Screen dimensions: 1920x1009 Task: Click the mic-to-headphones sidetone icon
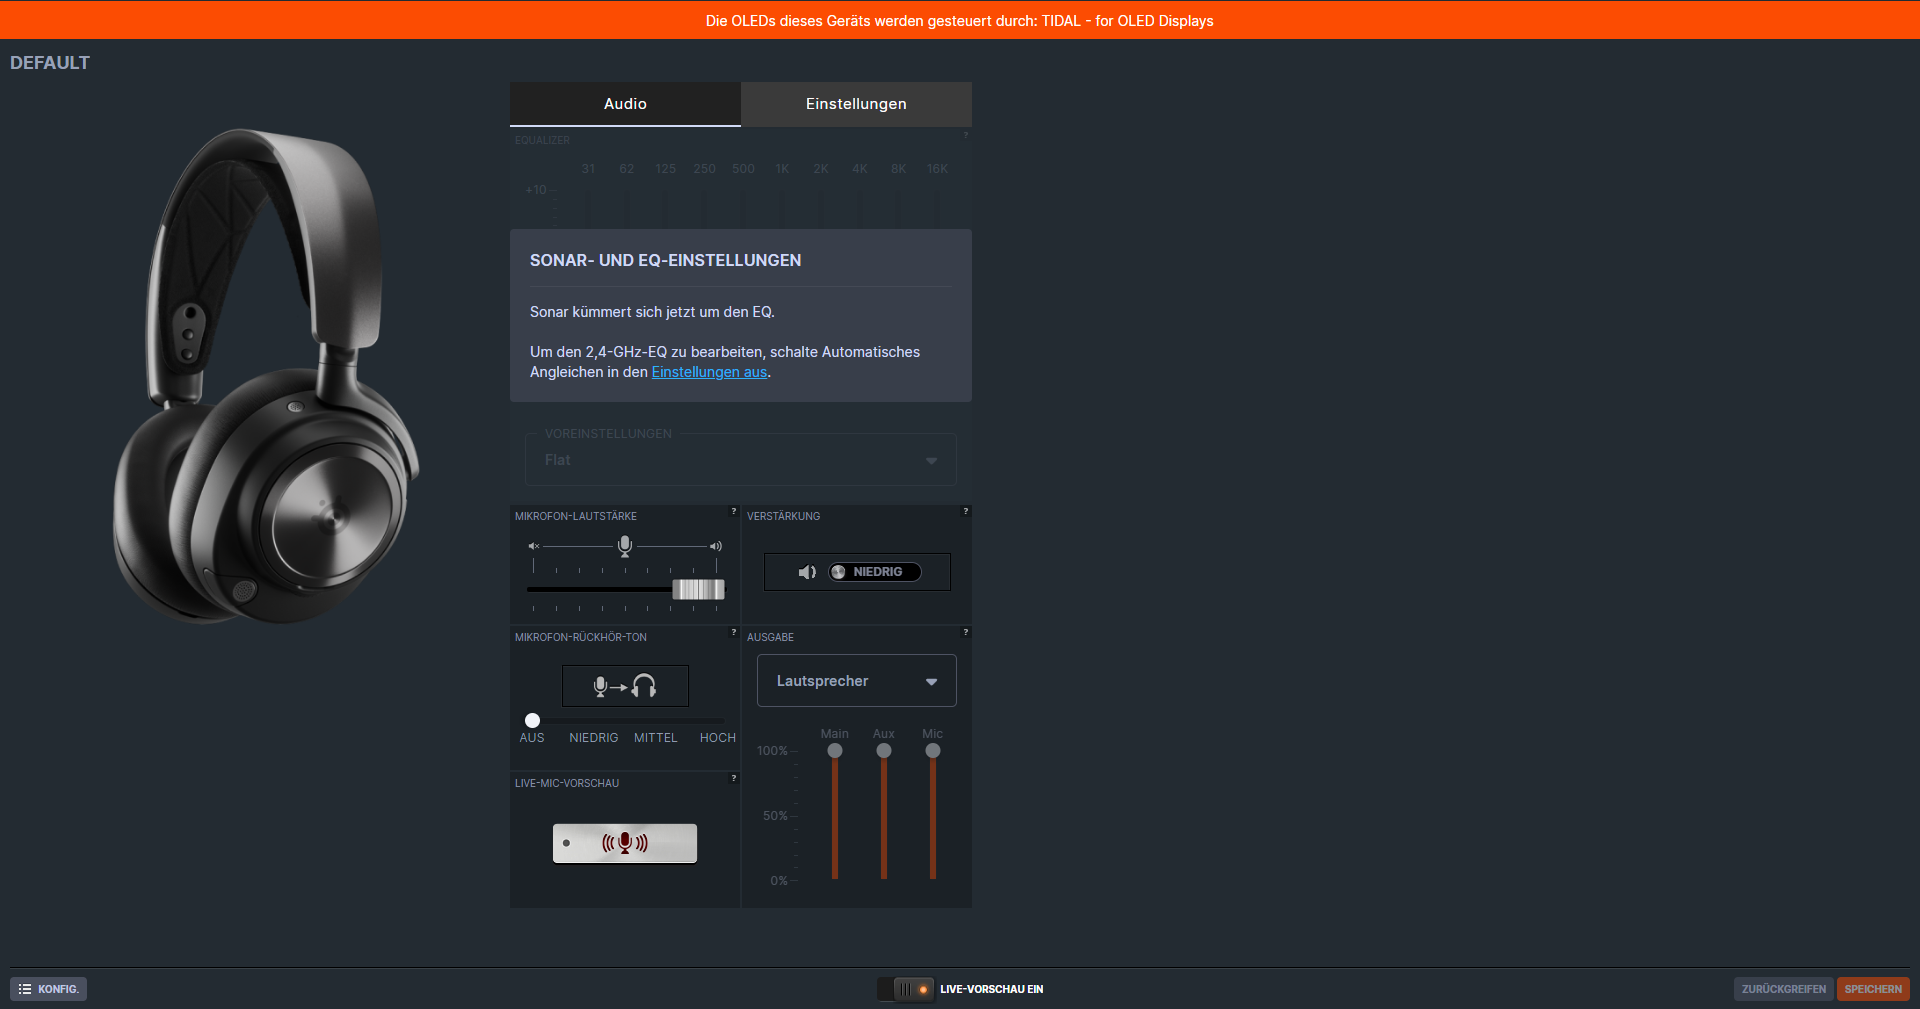pyautogui.click(x=625, y=686)
